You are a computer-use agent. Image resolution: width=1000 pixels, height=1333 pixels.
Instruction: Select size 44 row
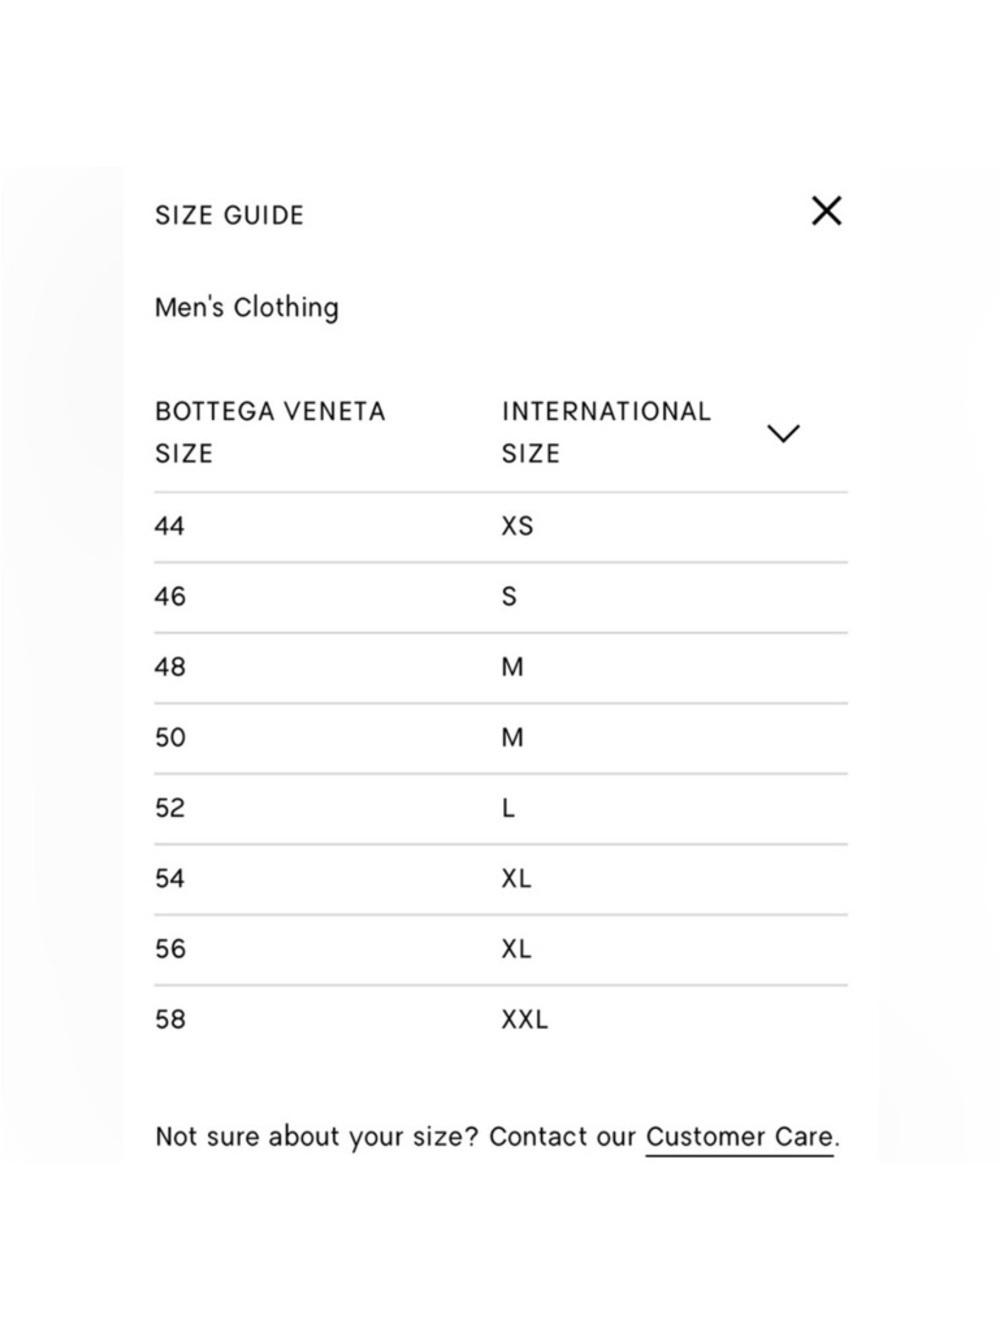501,527
